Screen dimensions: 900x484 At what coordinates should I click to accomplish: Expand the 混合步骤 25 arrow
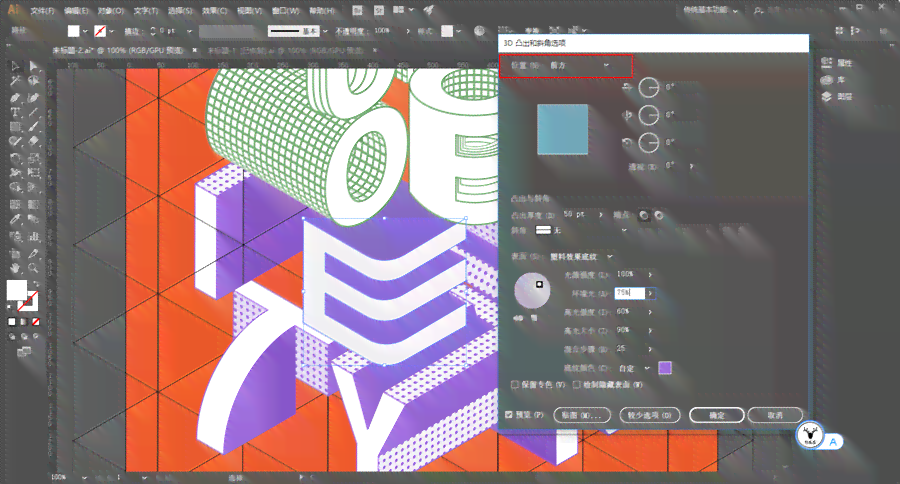tap(650, 349)
